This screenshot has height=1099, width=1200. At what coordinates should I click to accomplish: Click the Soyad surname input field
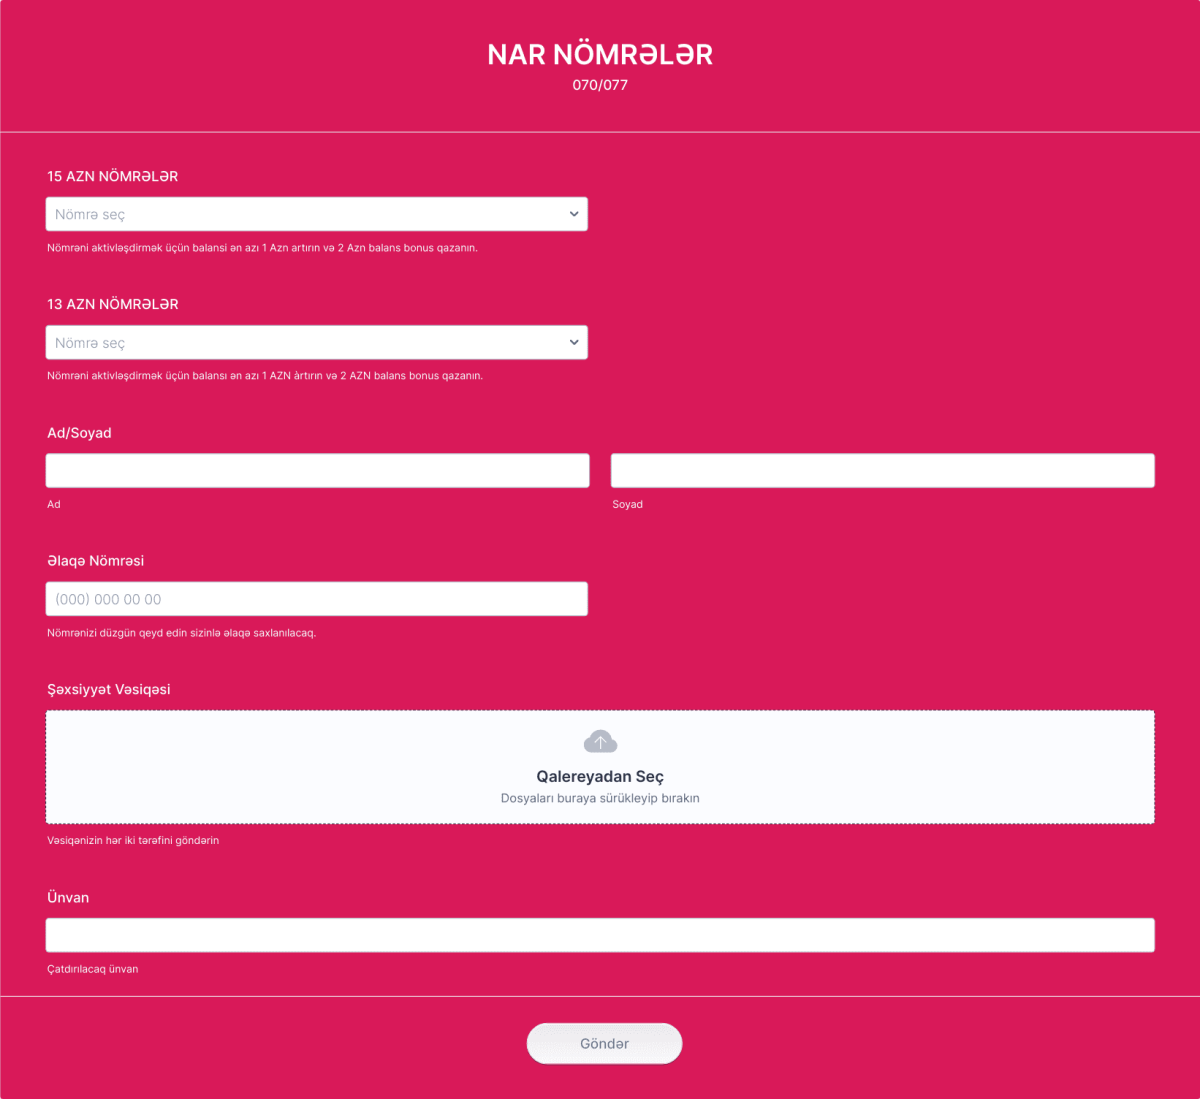pos(882,470)
